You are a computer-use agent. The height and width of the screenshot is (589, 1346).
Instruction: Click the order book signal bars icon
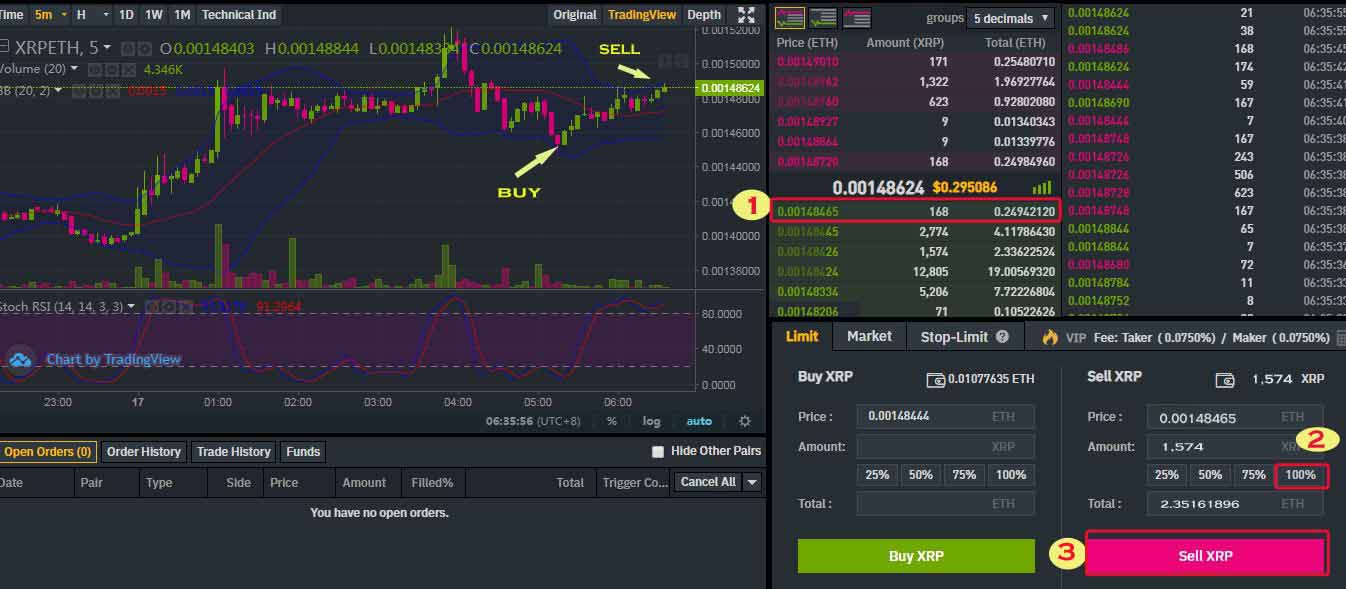point(1041,187)
